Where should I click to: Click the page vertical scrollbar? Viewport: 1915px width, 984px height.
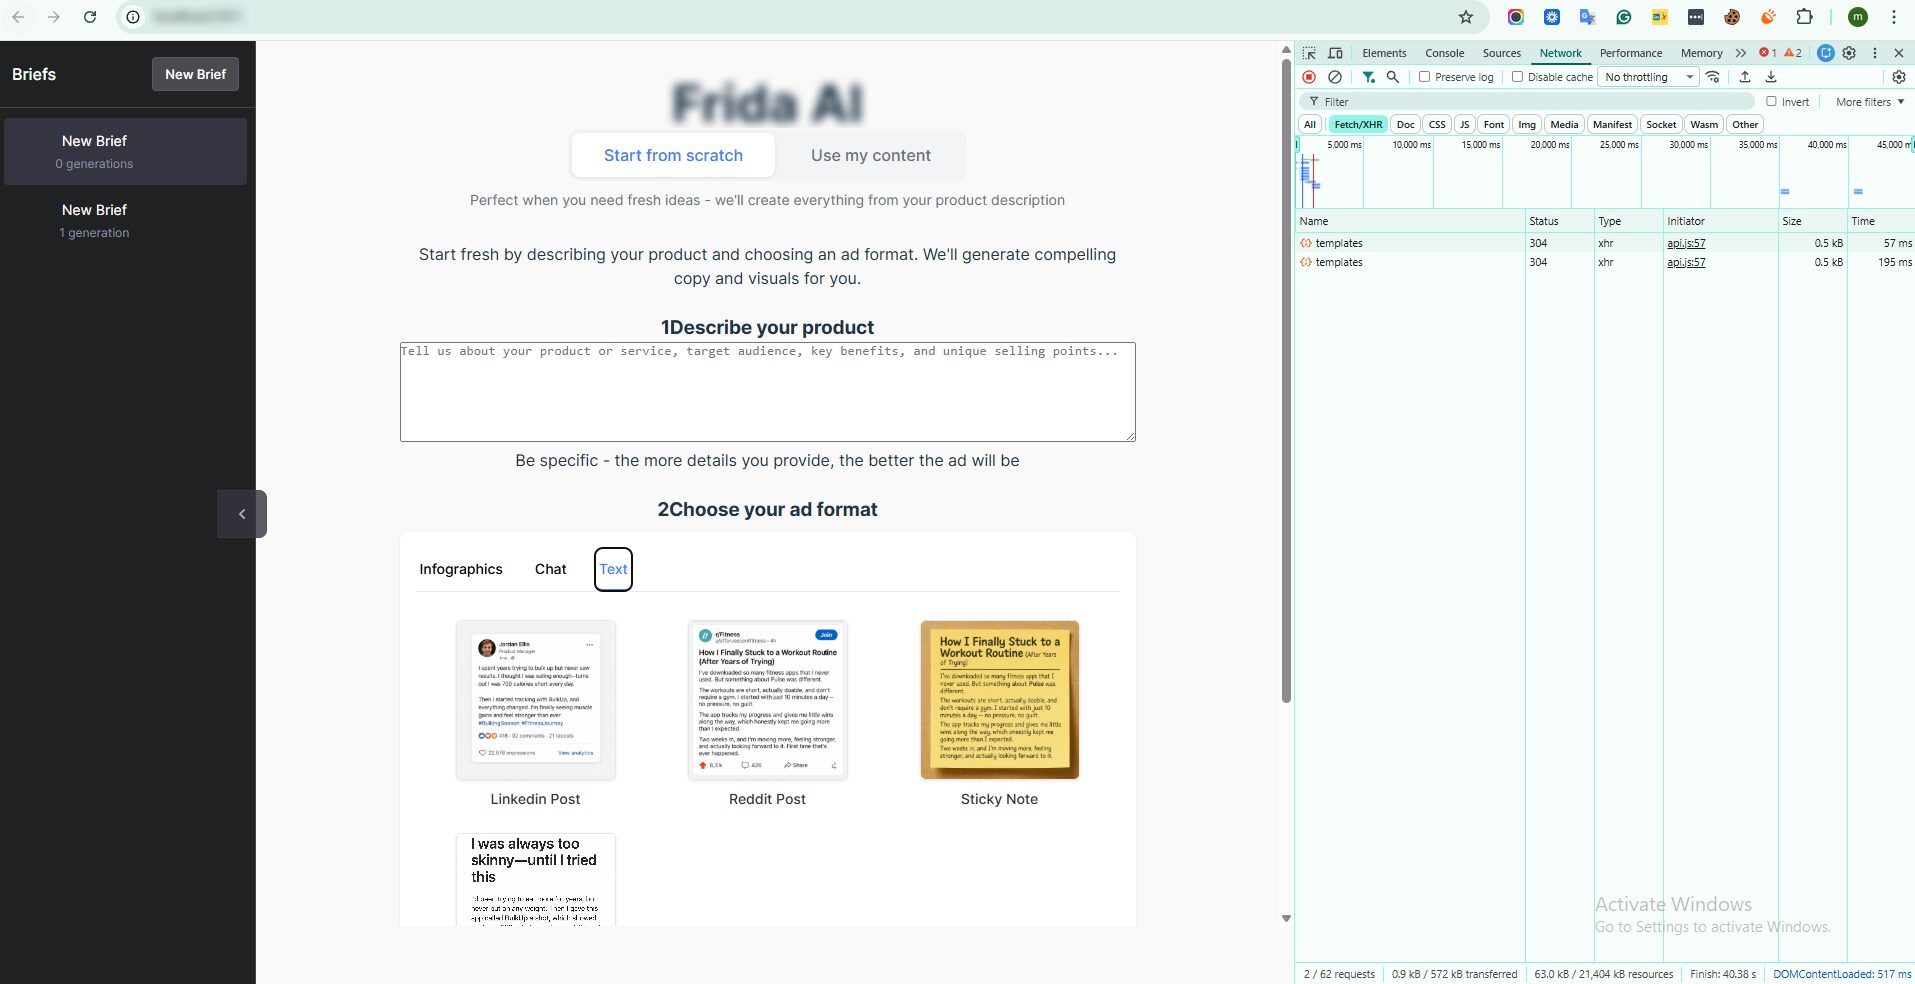[x=1286, y=380]
